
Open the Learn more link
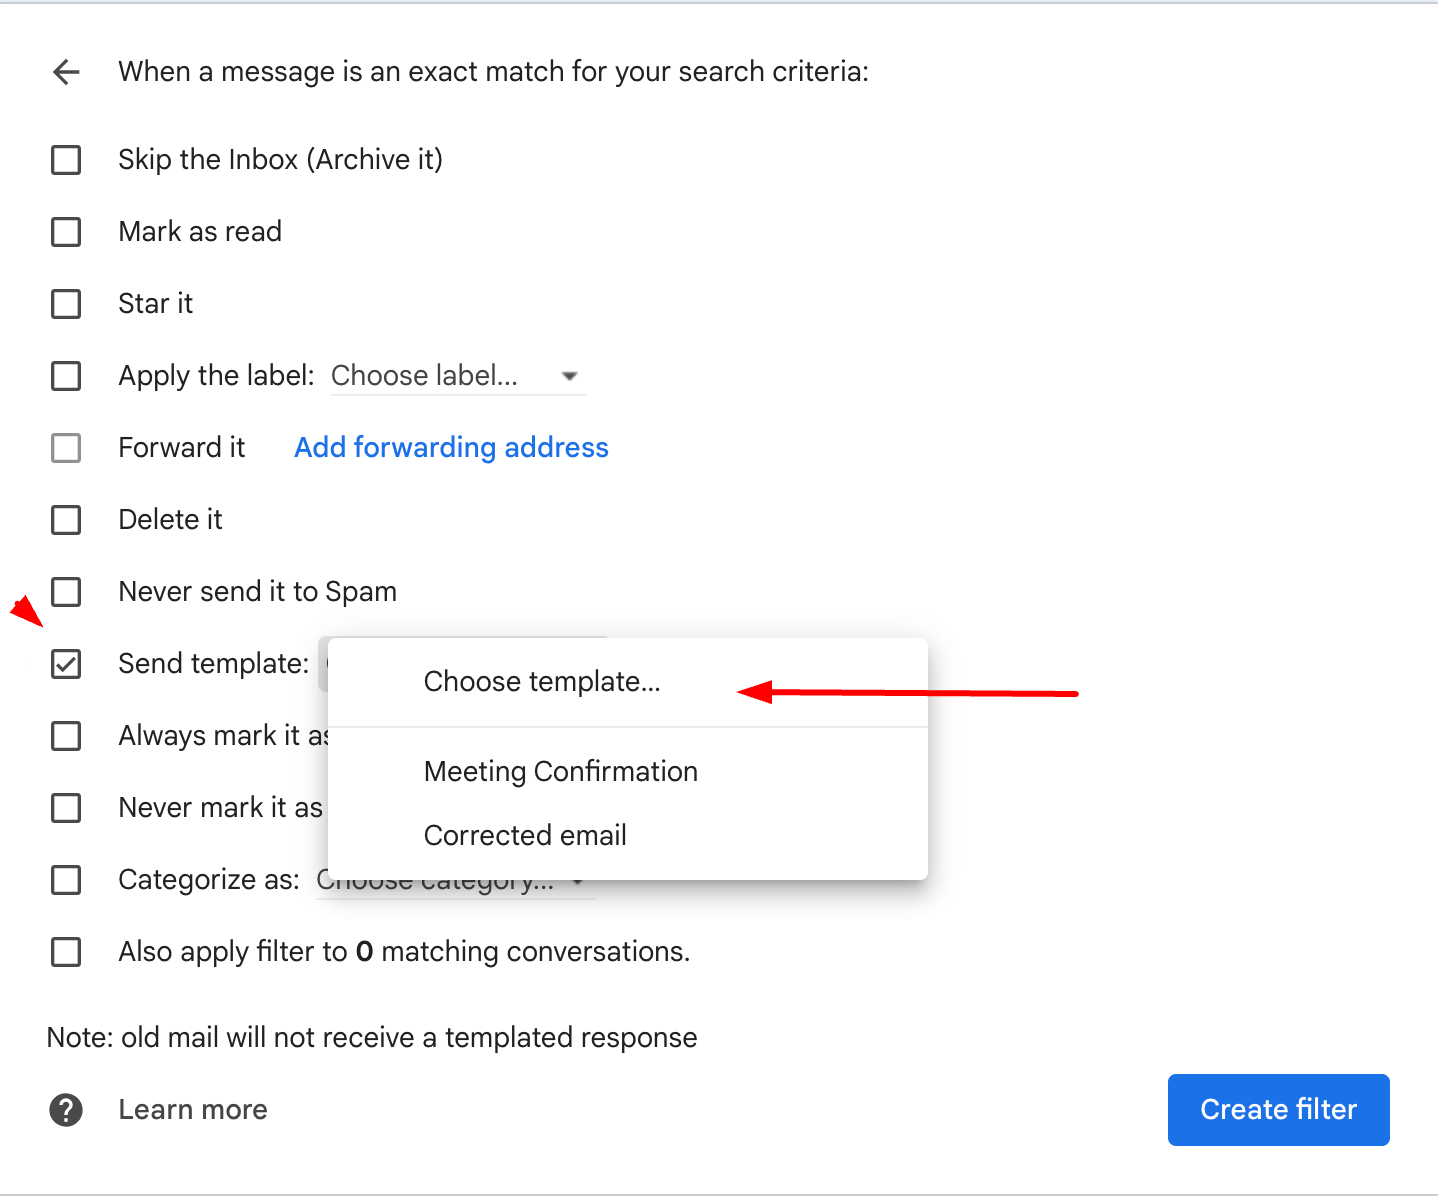[193, 1110]
